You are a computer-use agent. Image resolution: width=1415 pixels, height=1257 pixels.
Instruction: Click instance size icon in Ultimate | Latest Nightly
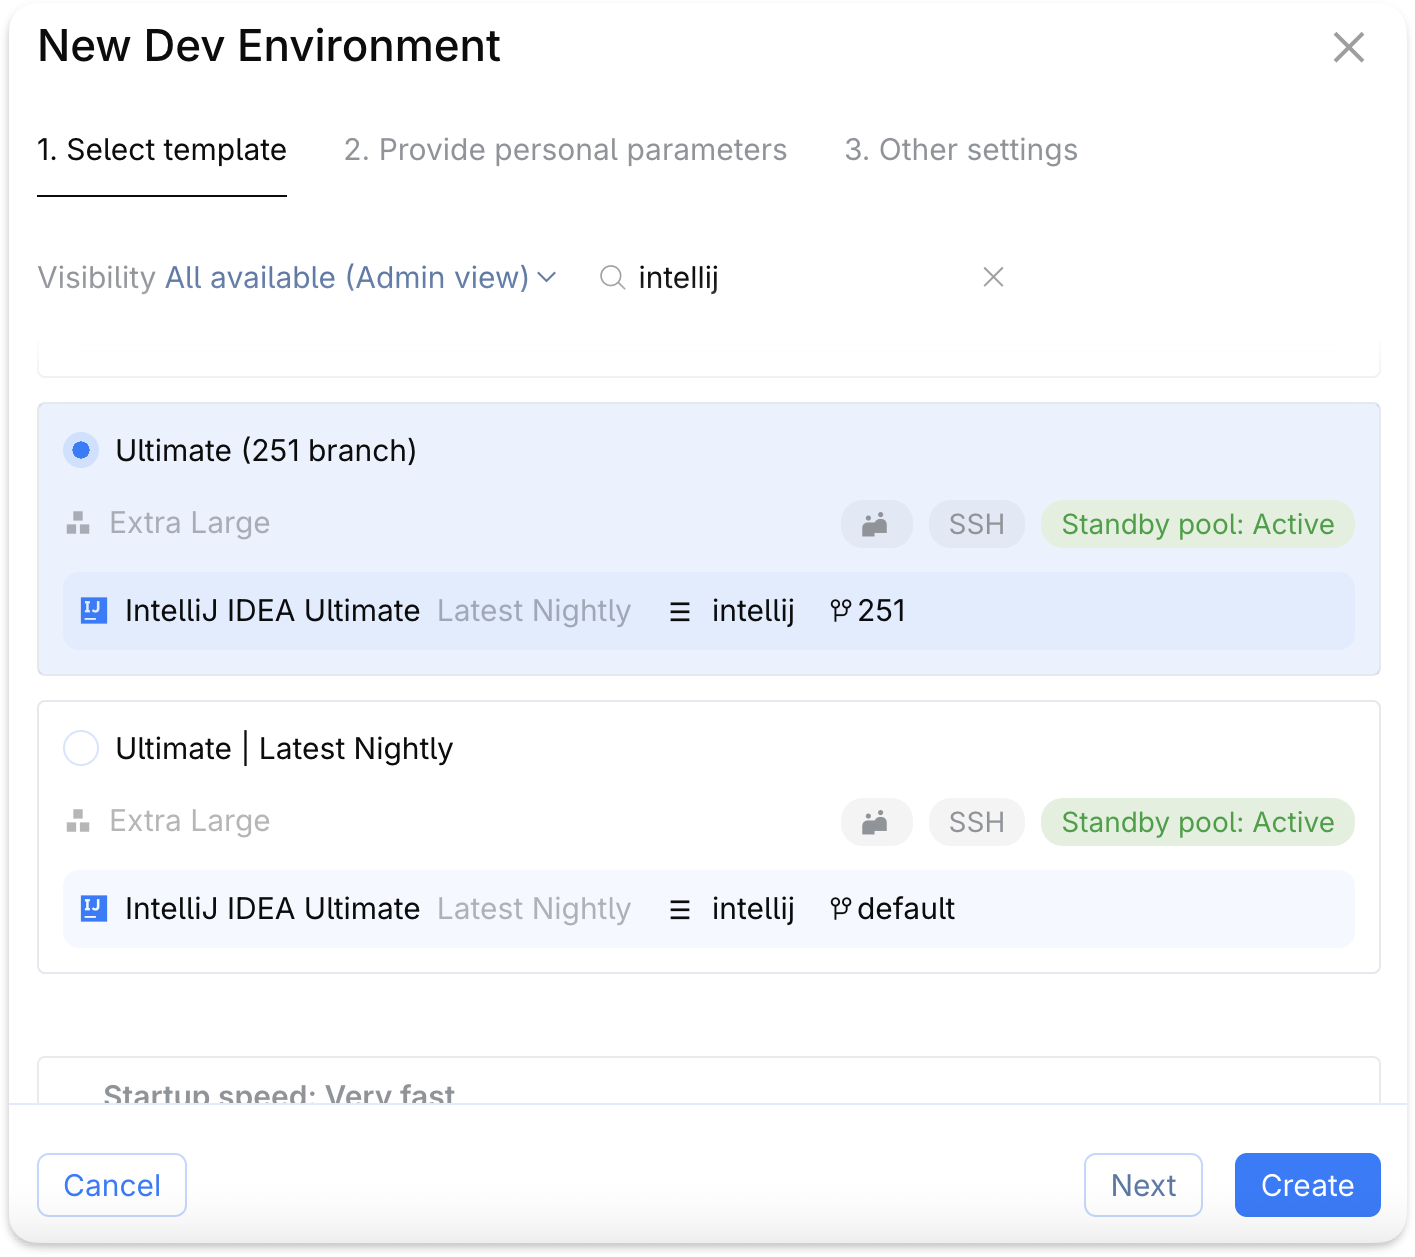tap(78, 821)
